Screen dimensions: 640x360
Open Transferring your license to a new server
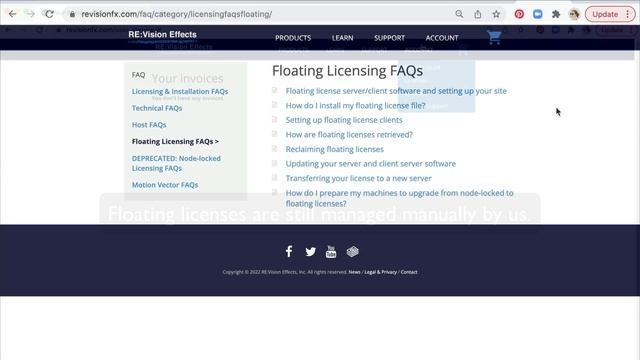(358, 178)
